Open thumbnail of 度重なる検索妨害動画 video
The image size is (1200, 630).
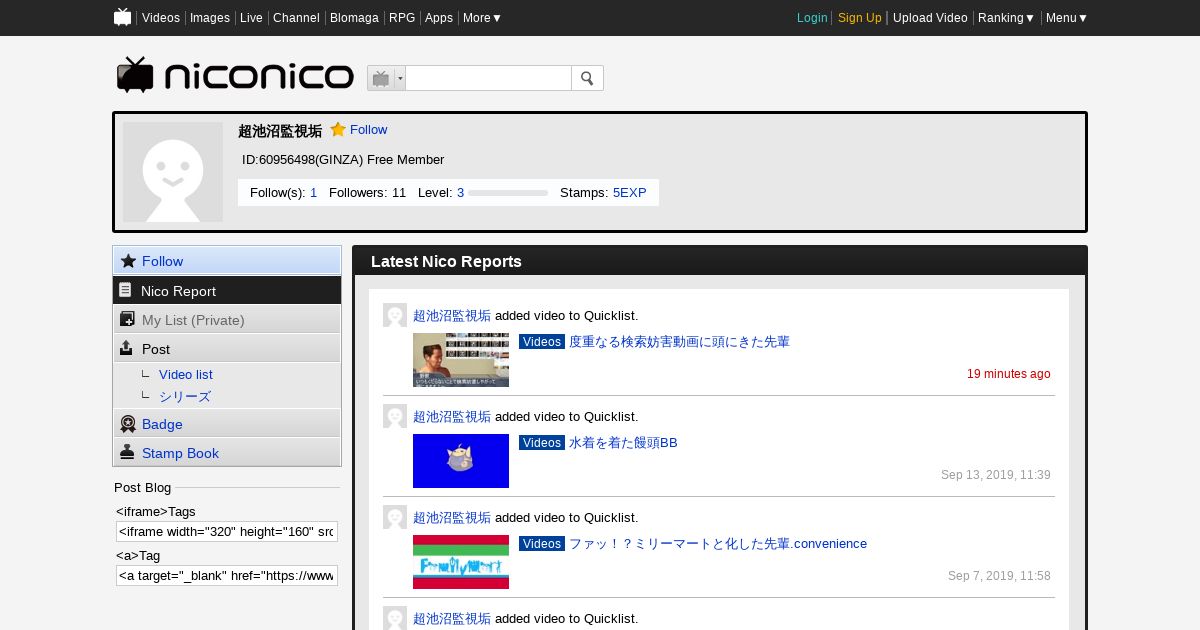pyautogui.click(x=461, y=360)
